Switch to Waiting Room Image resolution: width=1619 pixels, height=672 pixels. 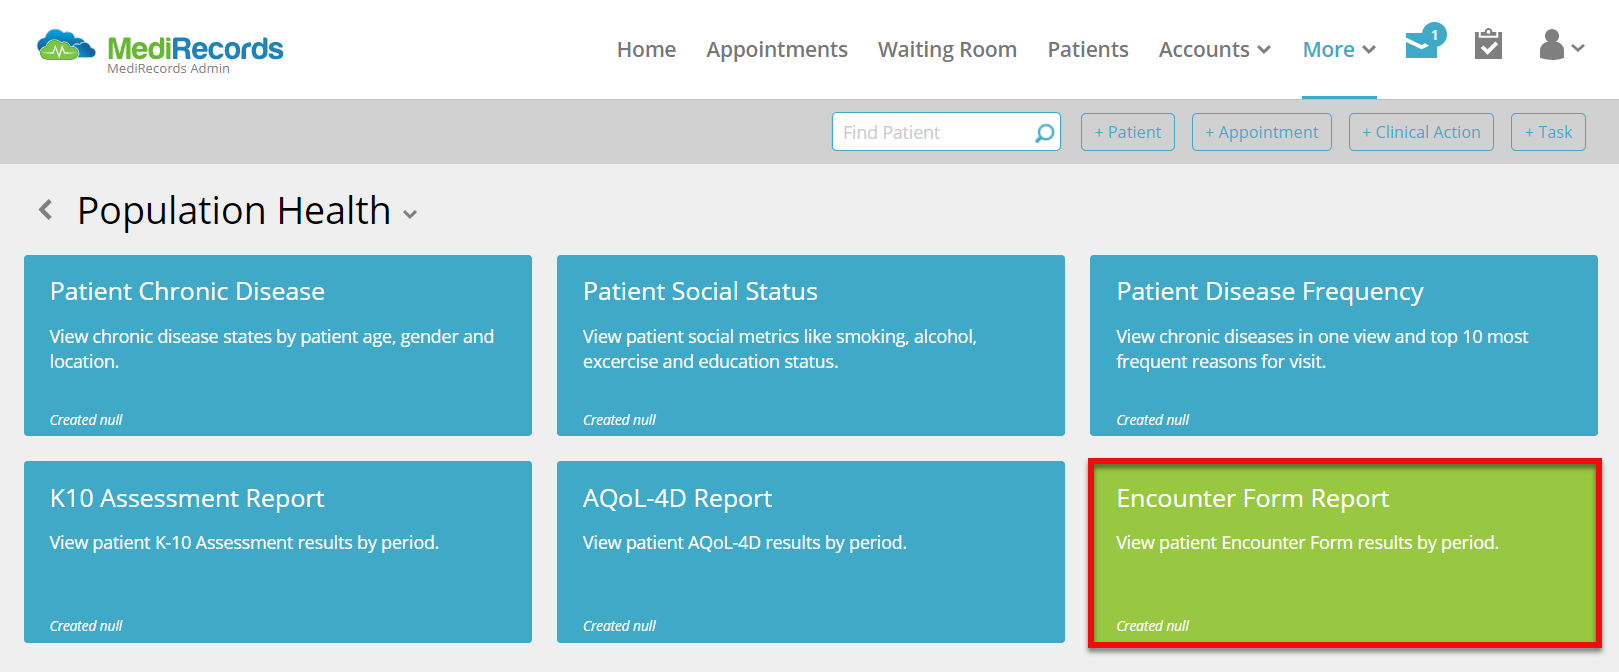[x=946, y=50]
